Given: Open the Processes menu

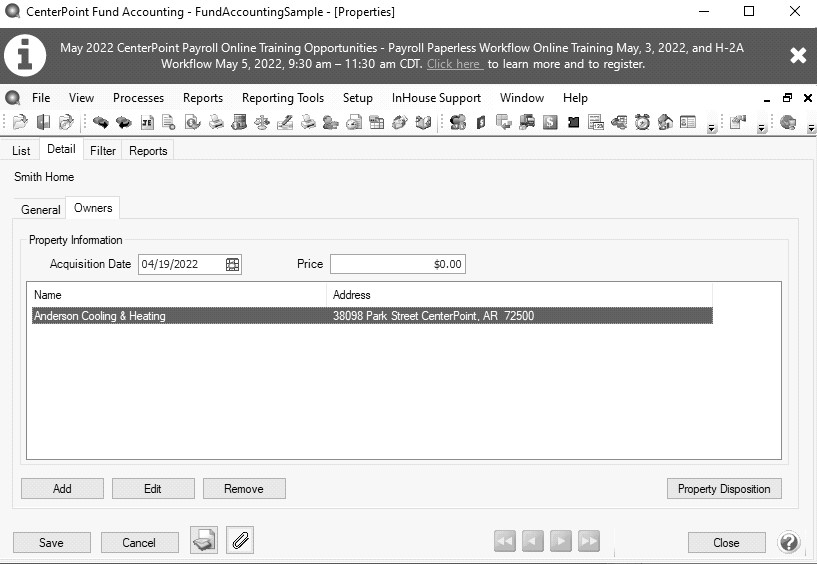Looking at the screenshot, I should [x=138, y=98].
